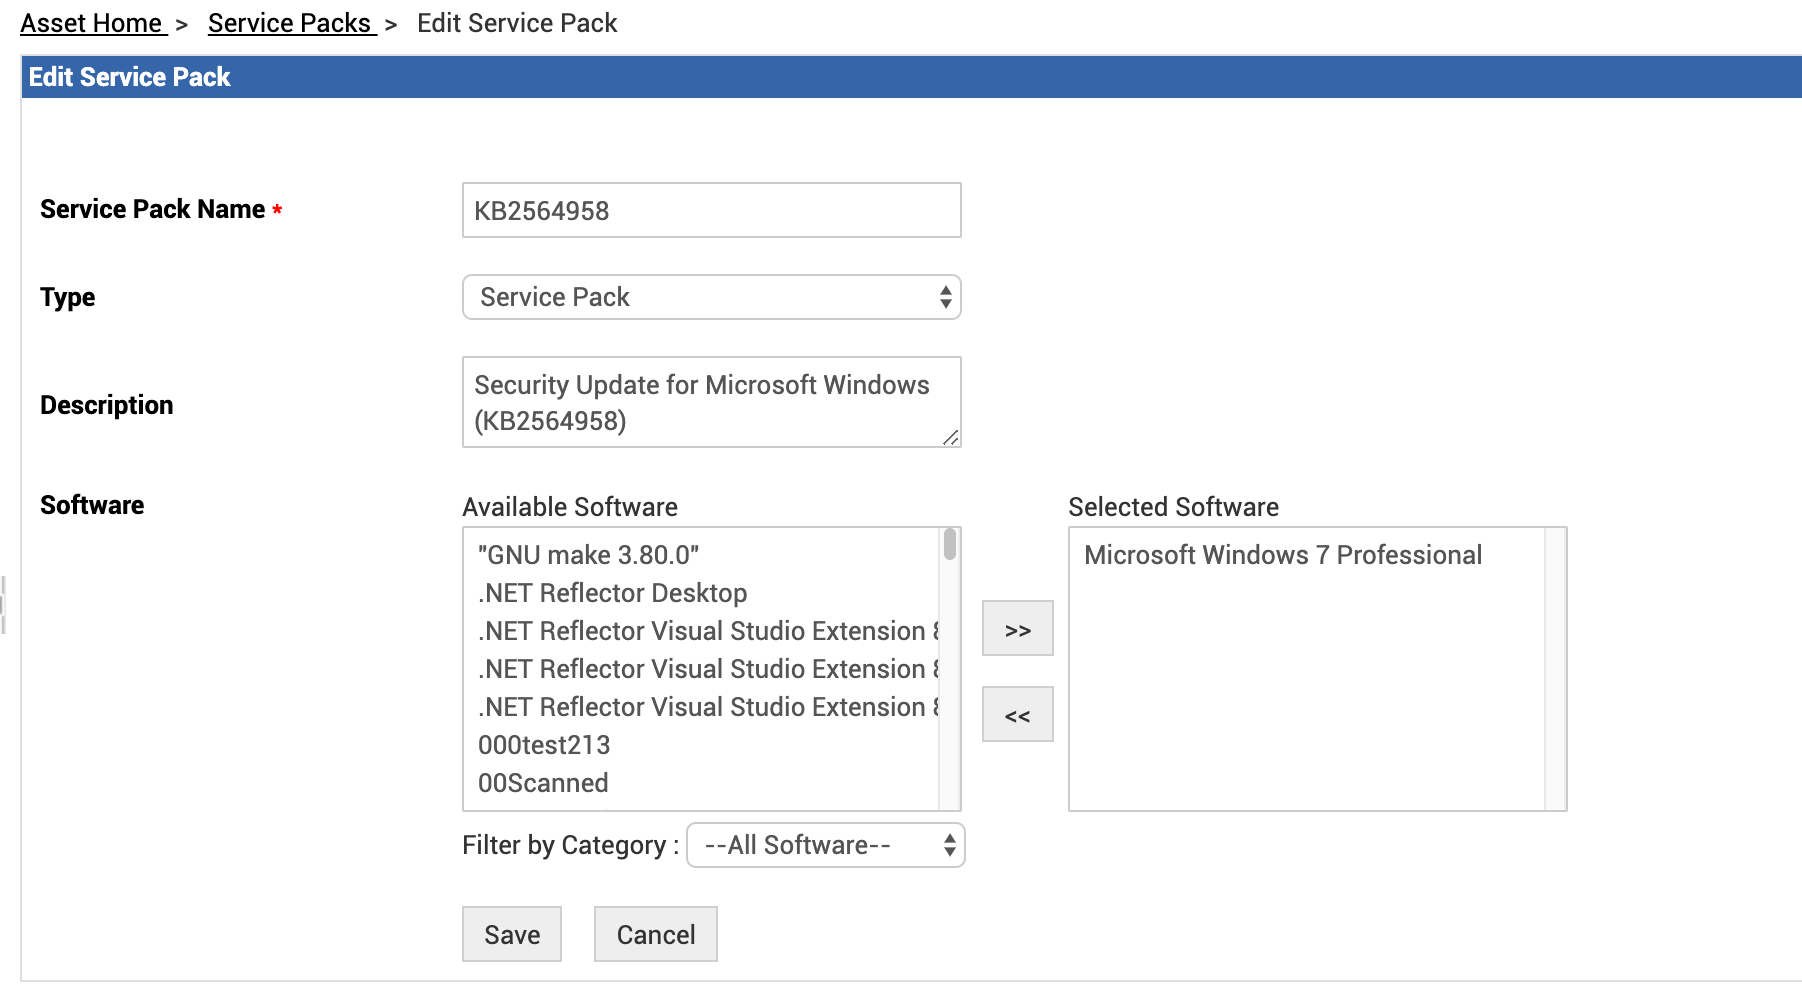This screenshot has width=1802, height=1002.
Task: Pick 00Scanned in Available Software list
Action: point(543,783)
